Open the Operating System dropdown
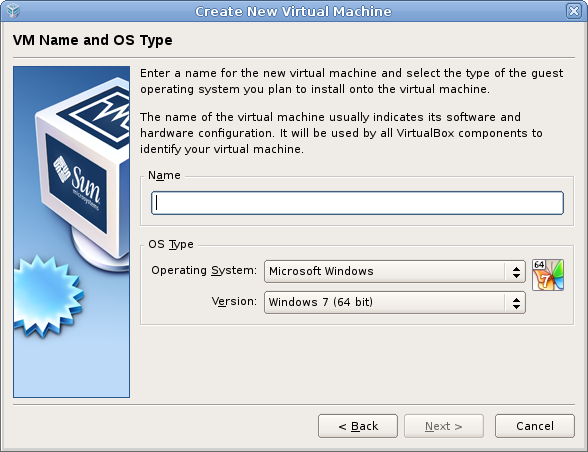The height and width of the screenshot is (452, 588). (394, 271)
